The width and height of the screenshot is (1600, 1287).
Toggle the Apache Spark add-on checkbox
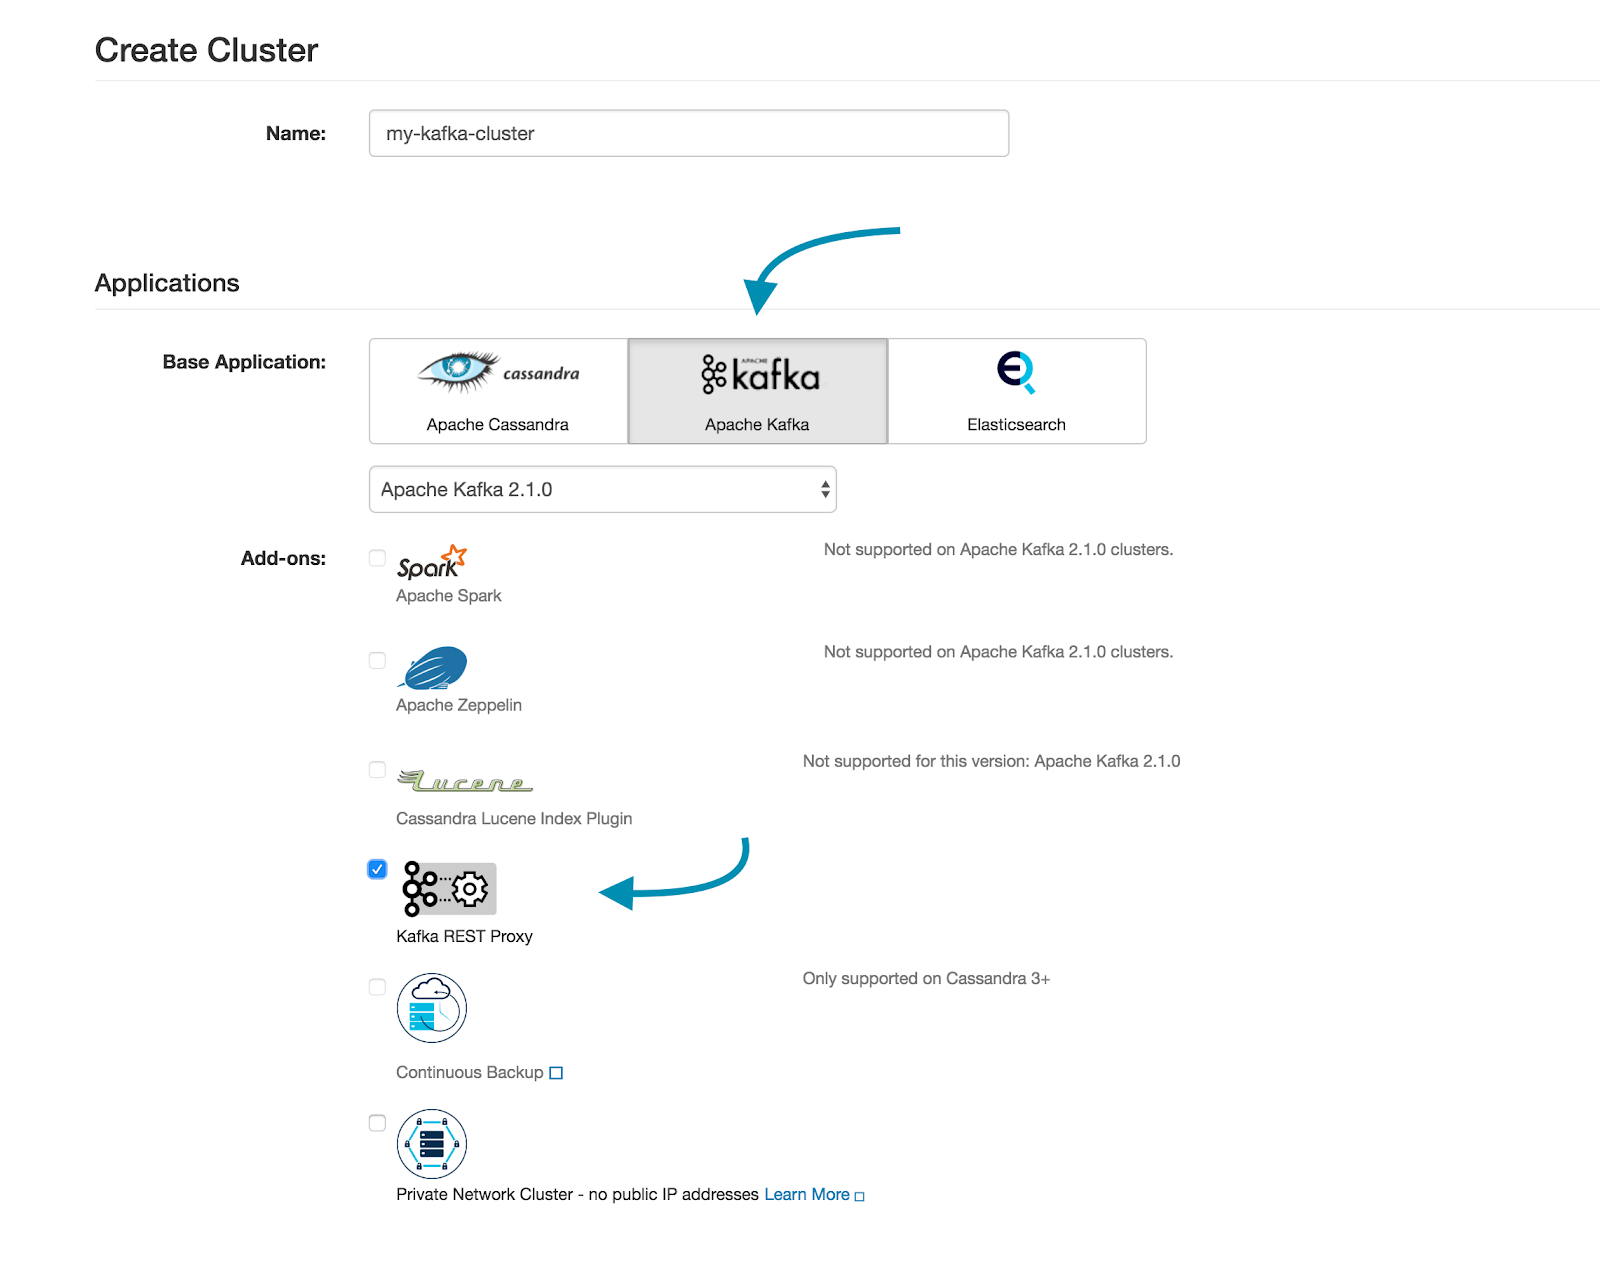[377, 558]
